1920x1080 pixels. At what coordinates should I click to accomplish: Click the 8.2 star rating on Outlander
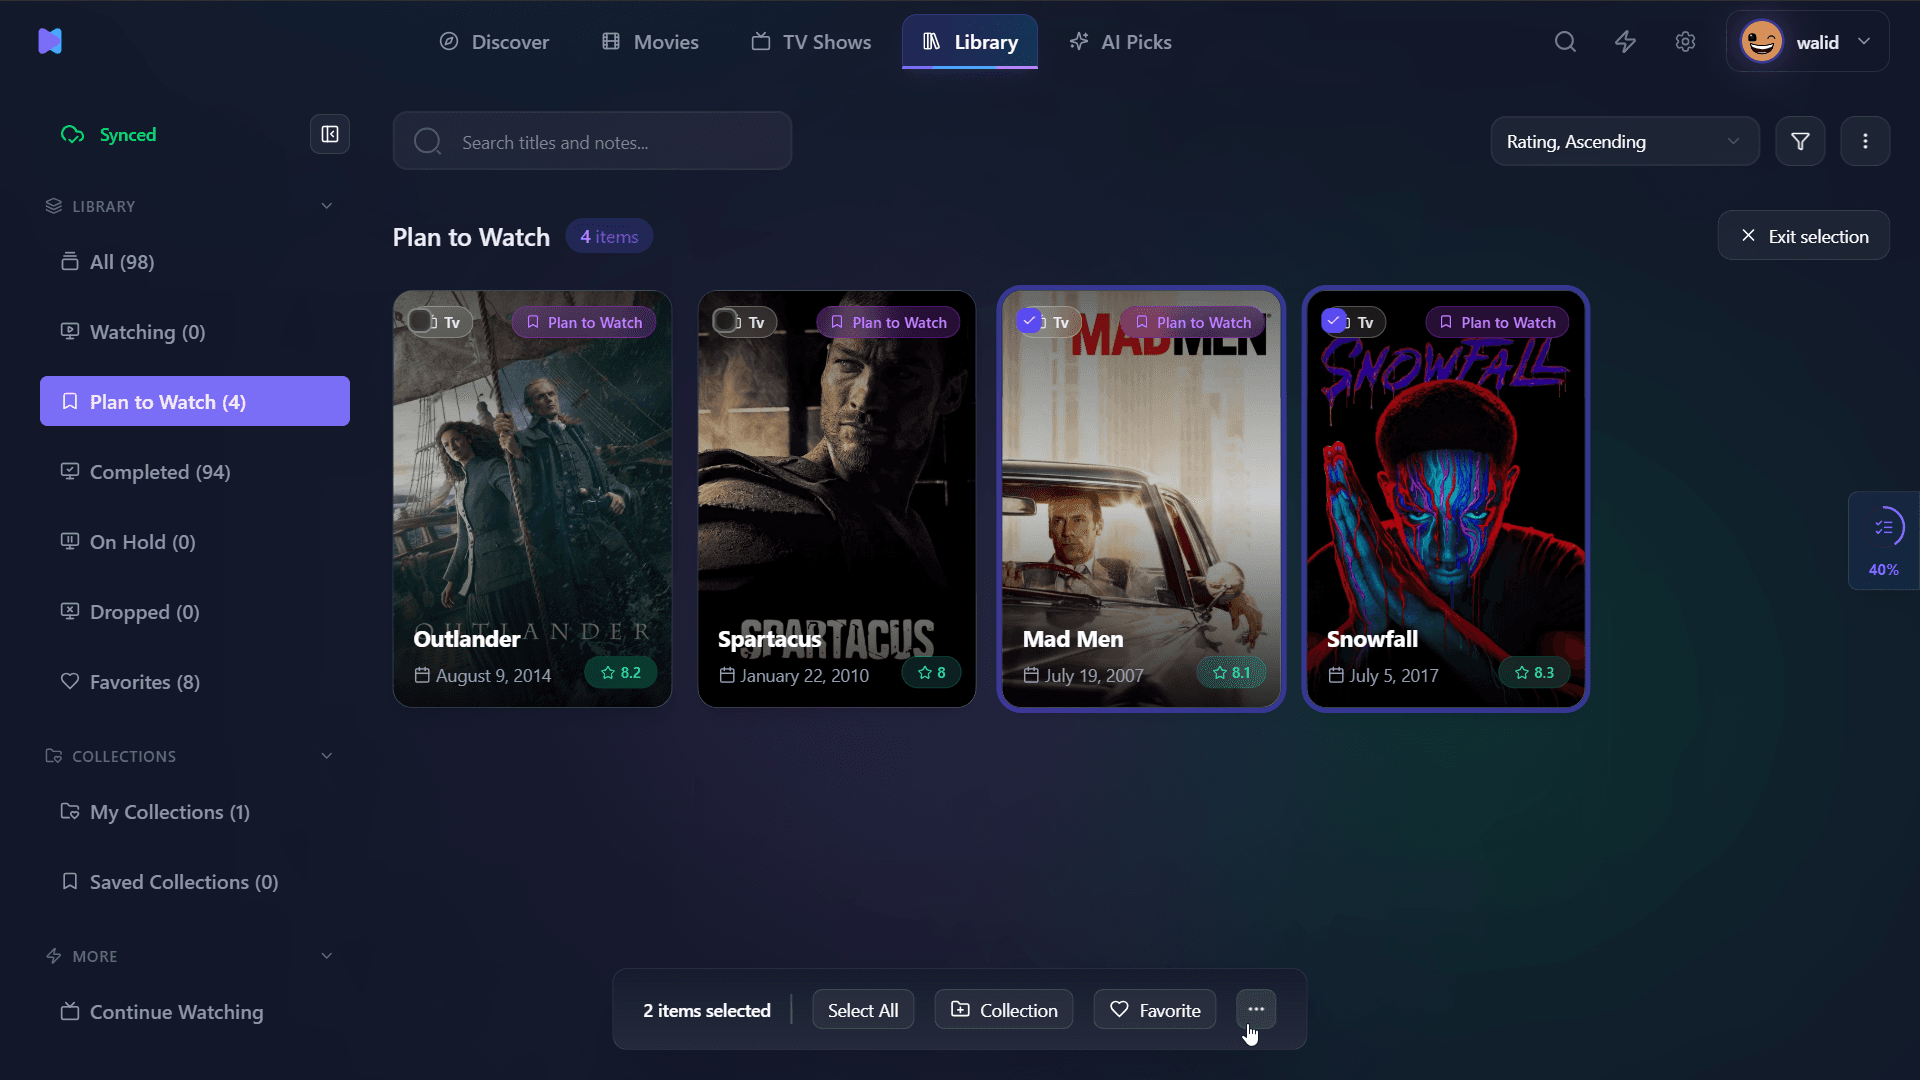(620, 673)
